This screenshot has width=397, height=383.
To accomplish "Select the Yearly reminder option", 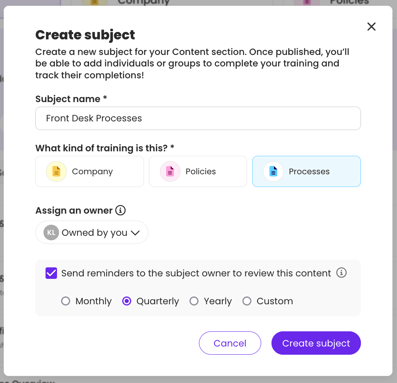I will click(x=194, y=301).
